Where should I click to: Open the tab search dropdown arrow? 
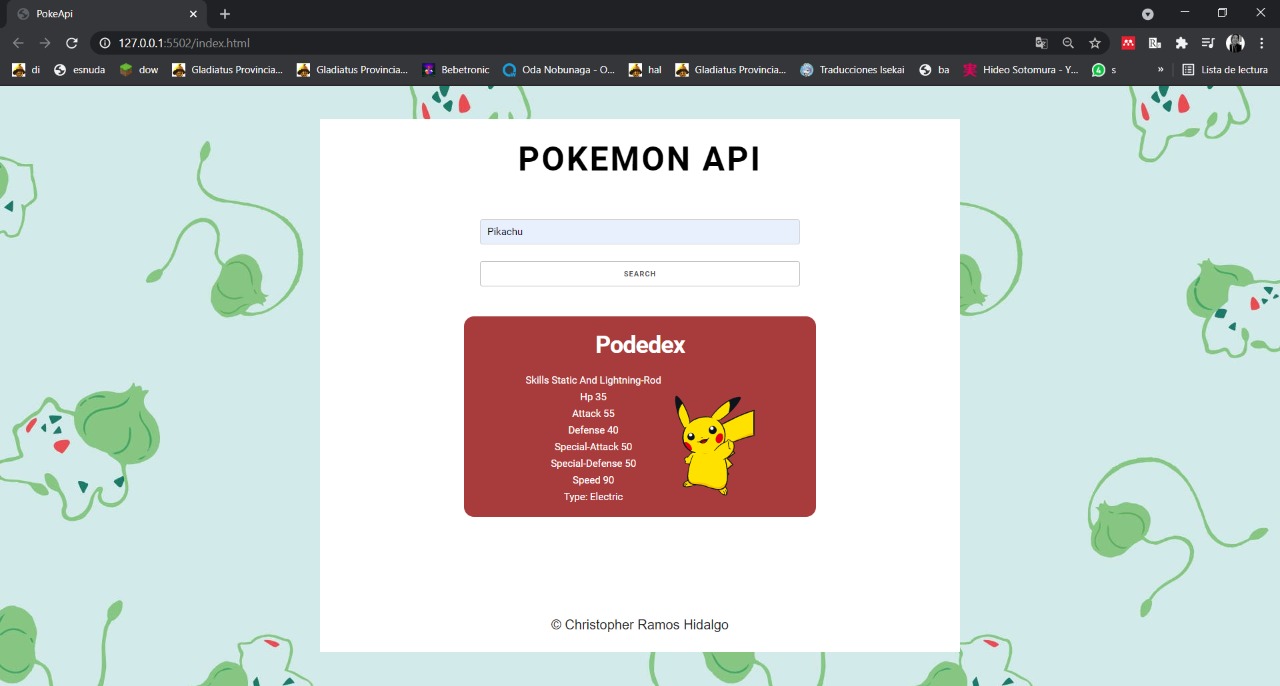(1148, 14)
